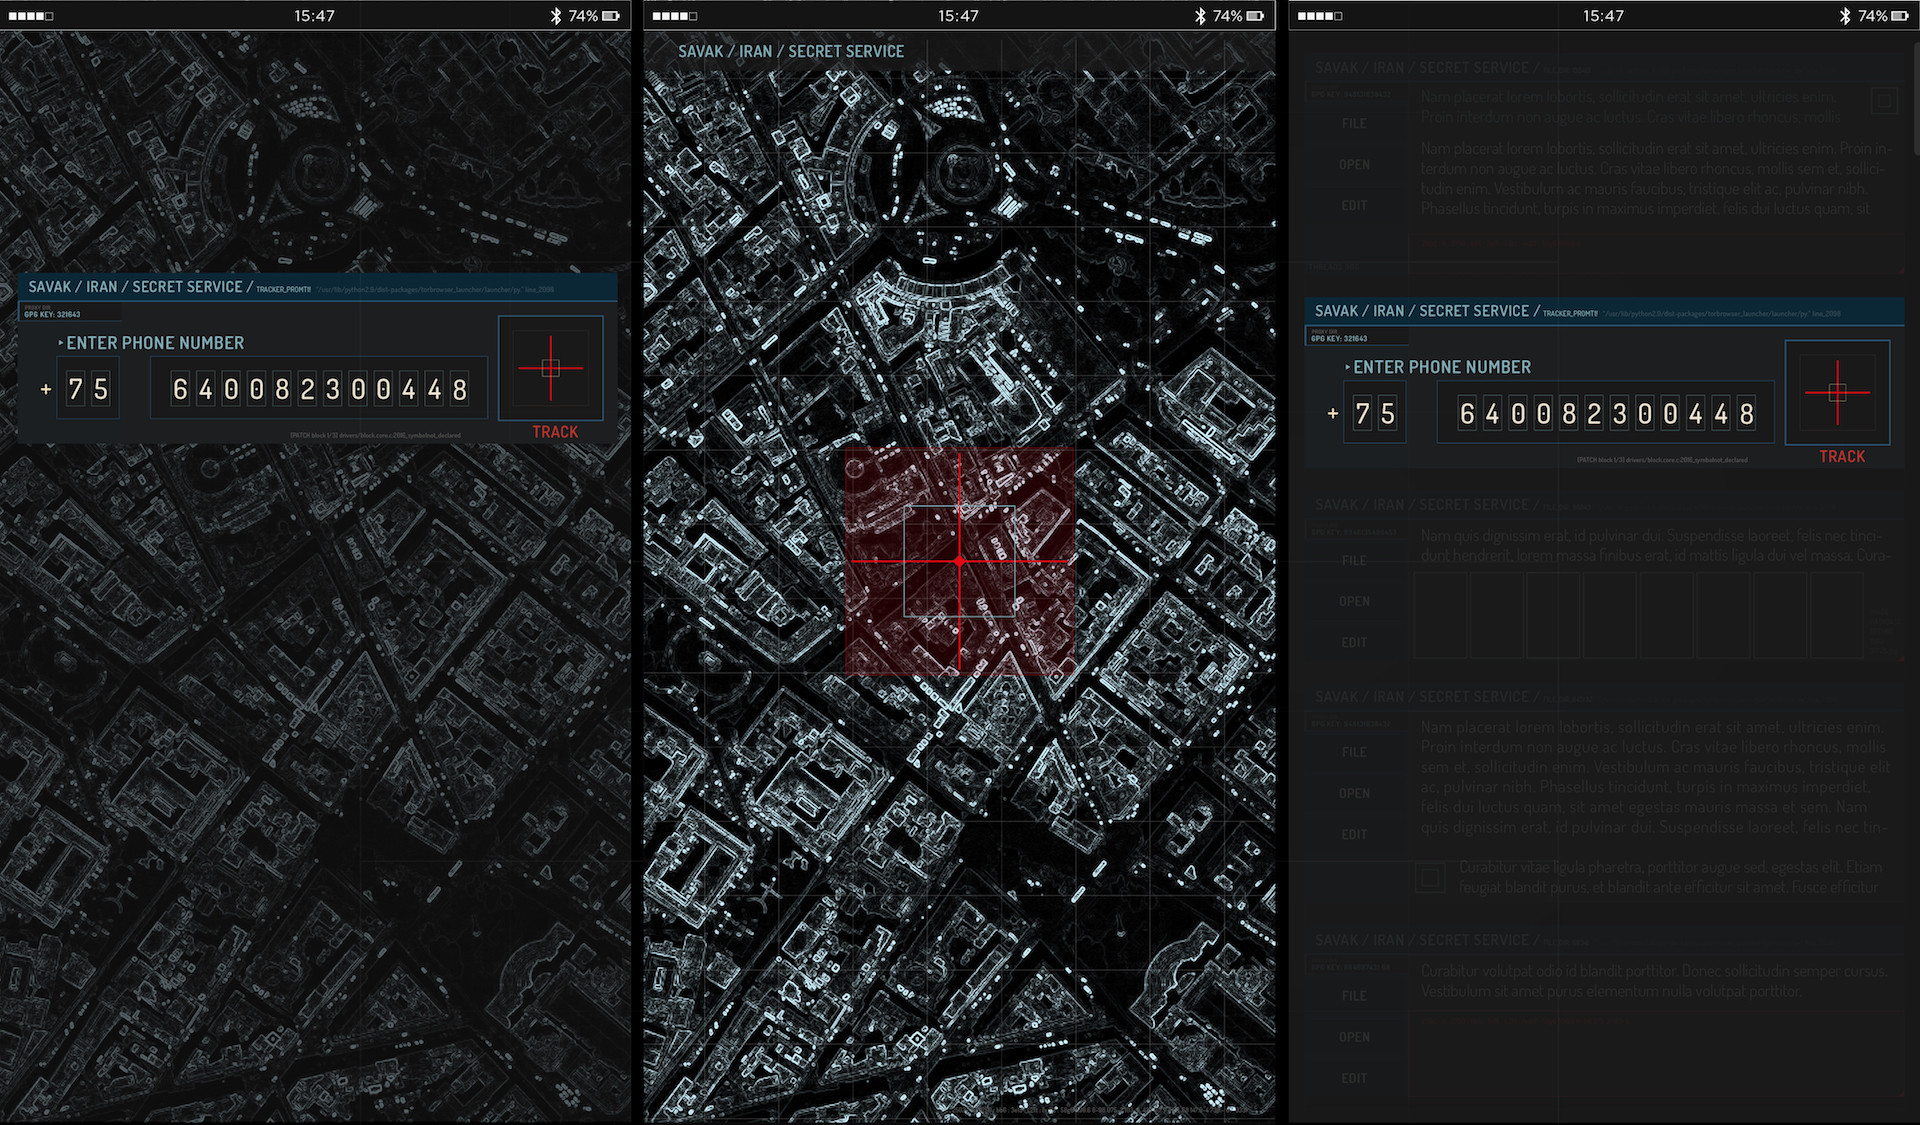1920x1125 pixels.
Task: Choose OPEN in the Curabitur volutpat card
Action: pos(1355,1037)
